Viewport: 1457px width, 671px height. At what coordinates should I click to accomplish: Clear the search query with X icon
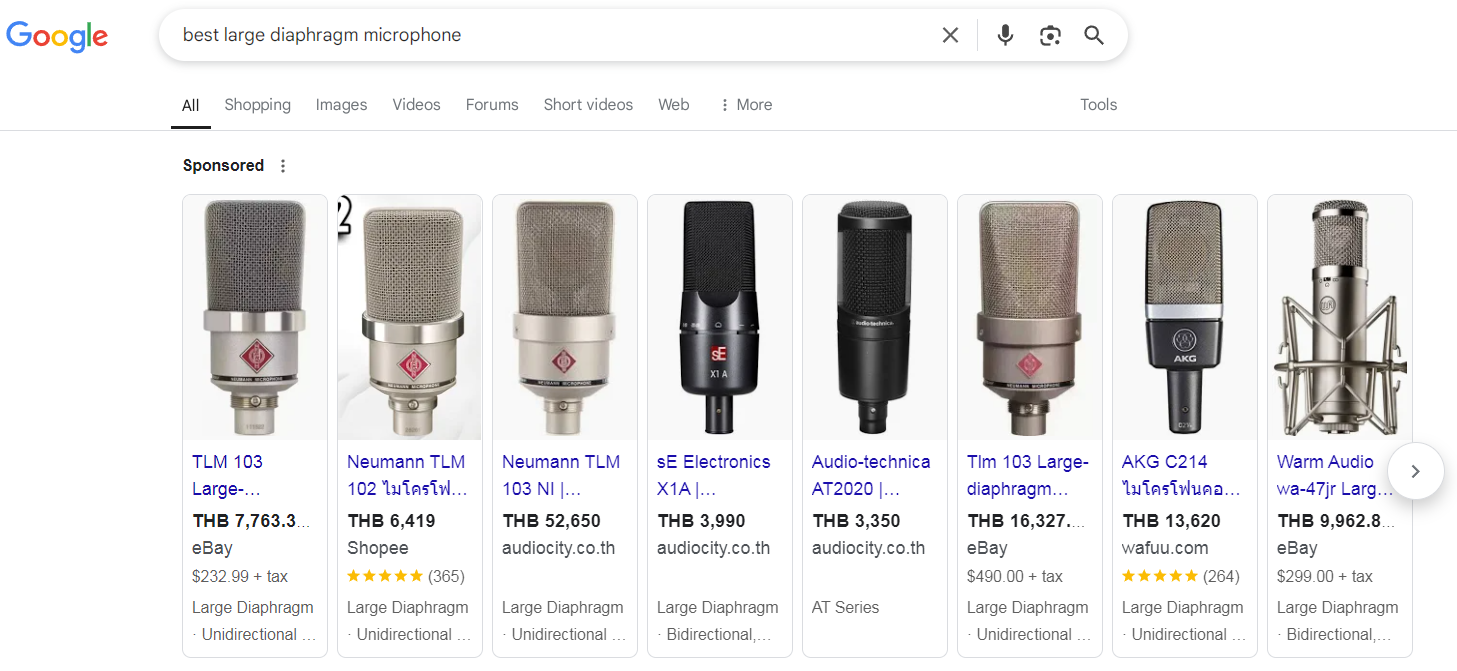tap(950, 36)
